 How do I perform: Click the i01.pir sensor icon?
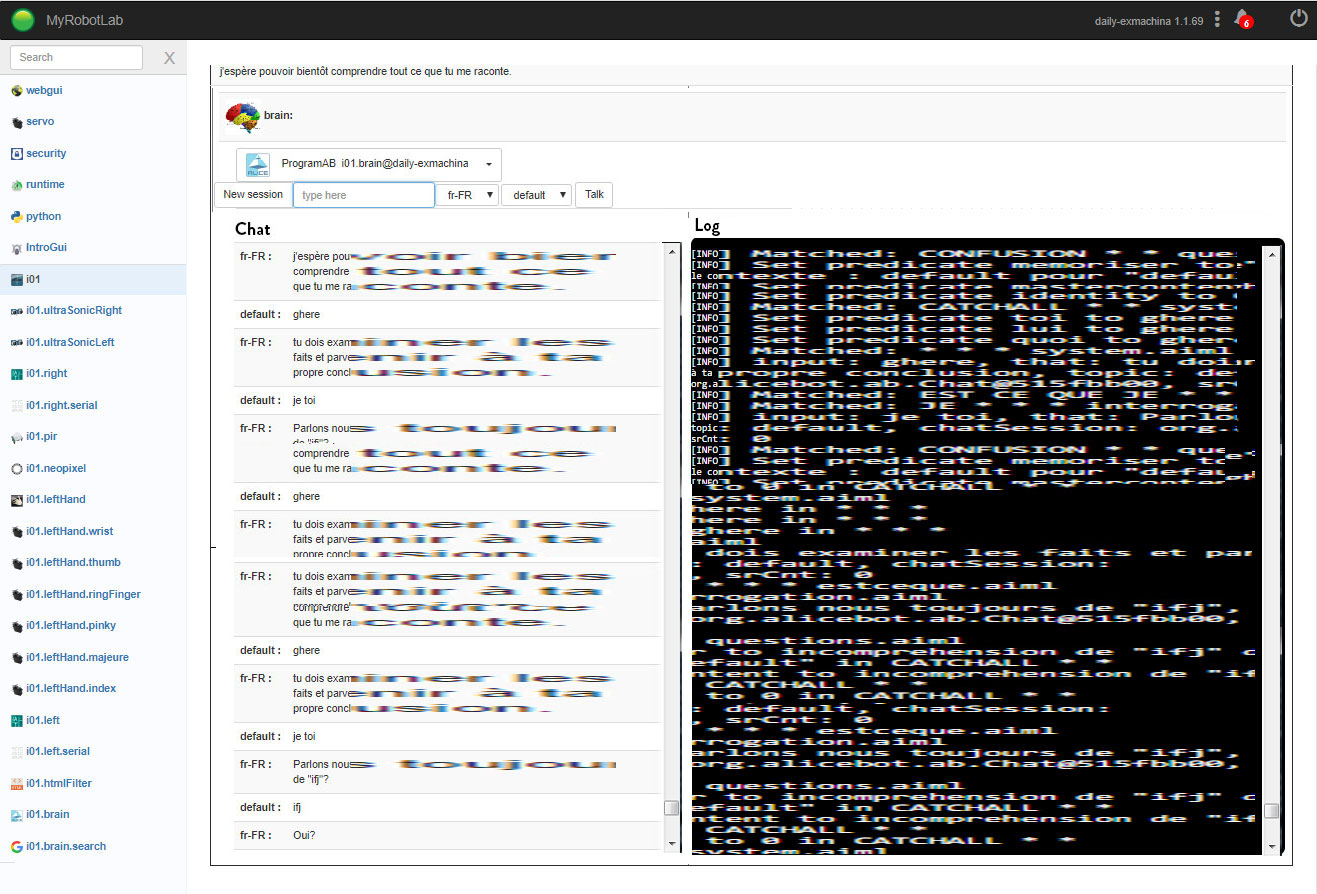(16, 437)
